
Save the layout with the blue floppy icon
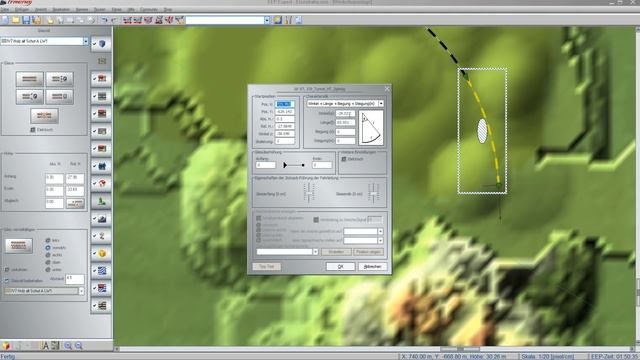coord(26,20)
